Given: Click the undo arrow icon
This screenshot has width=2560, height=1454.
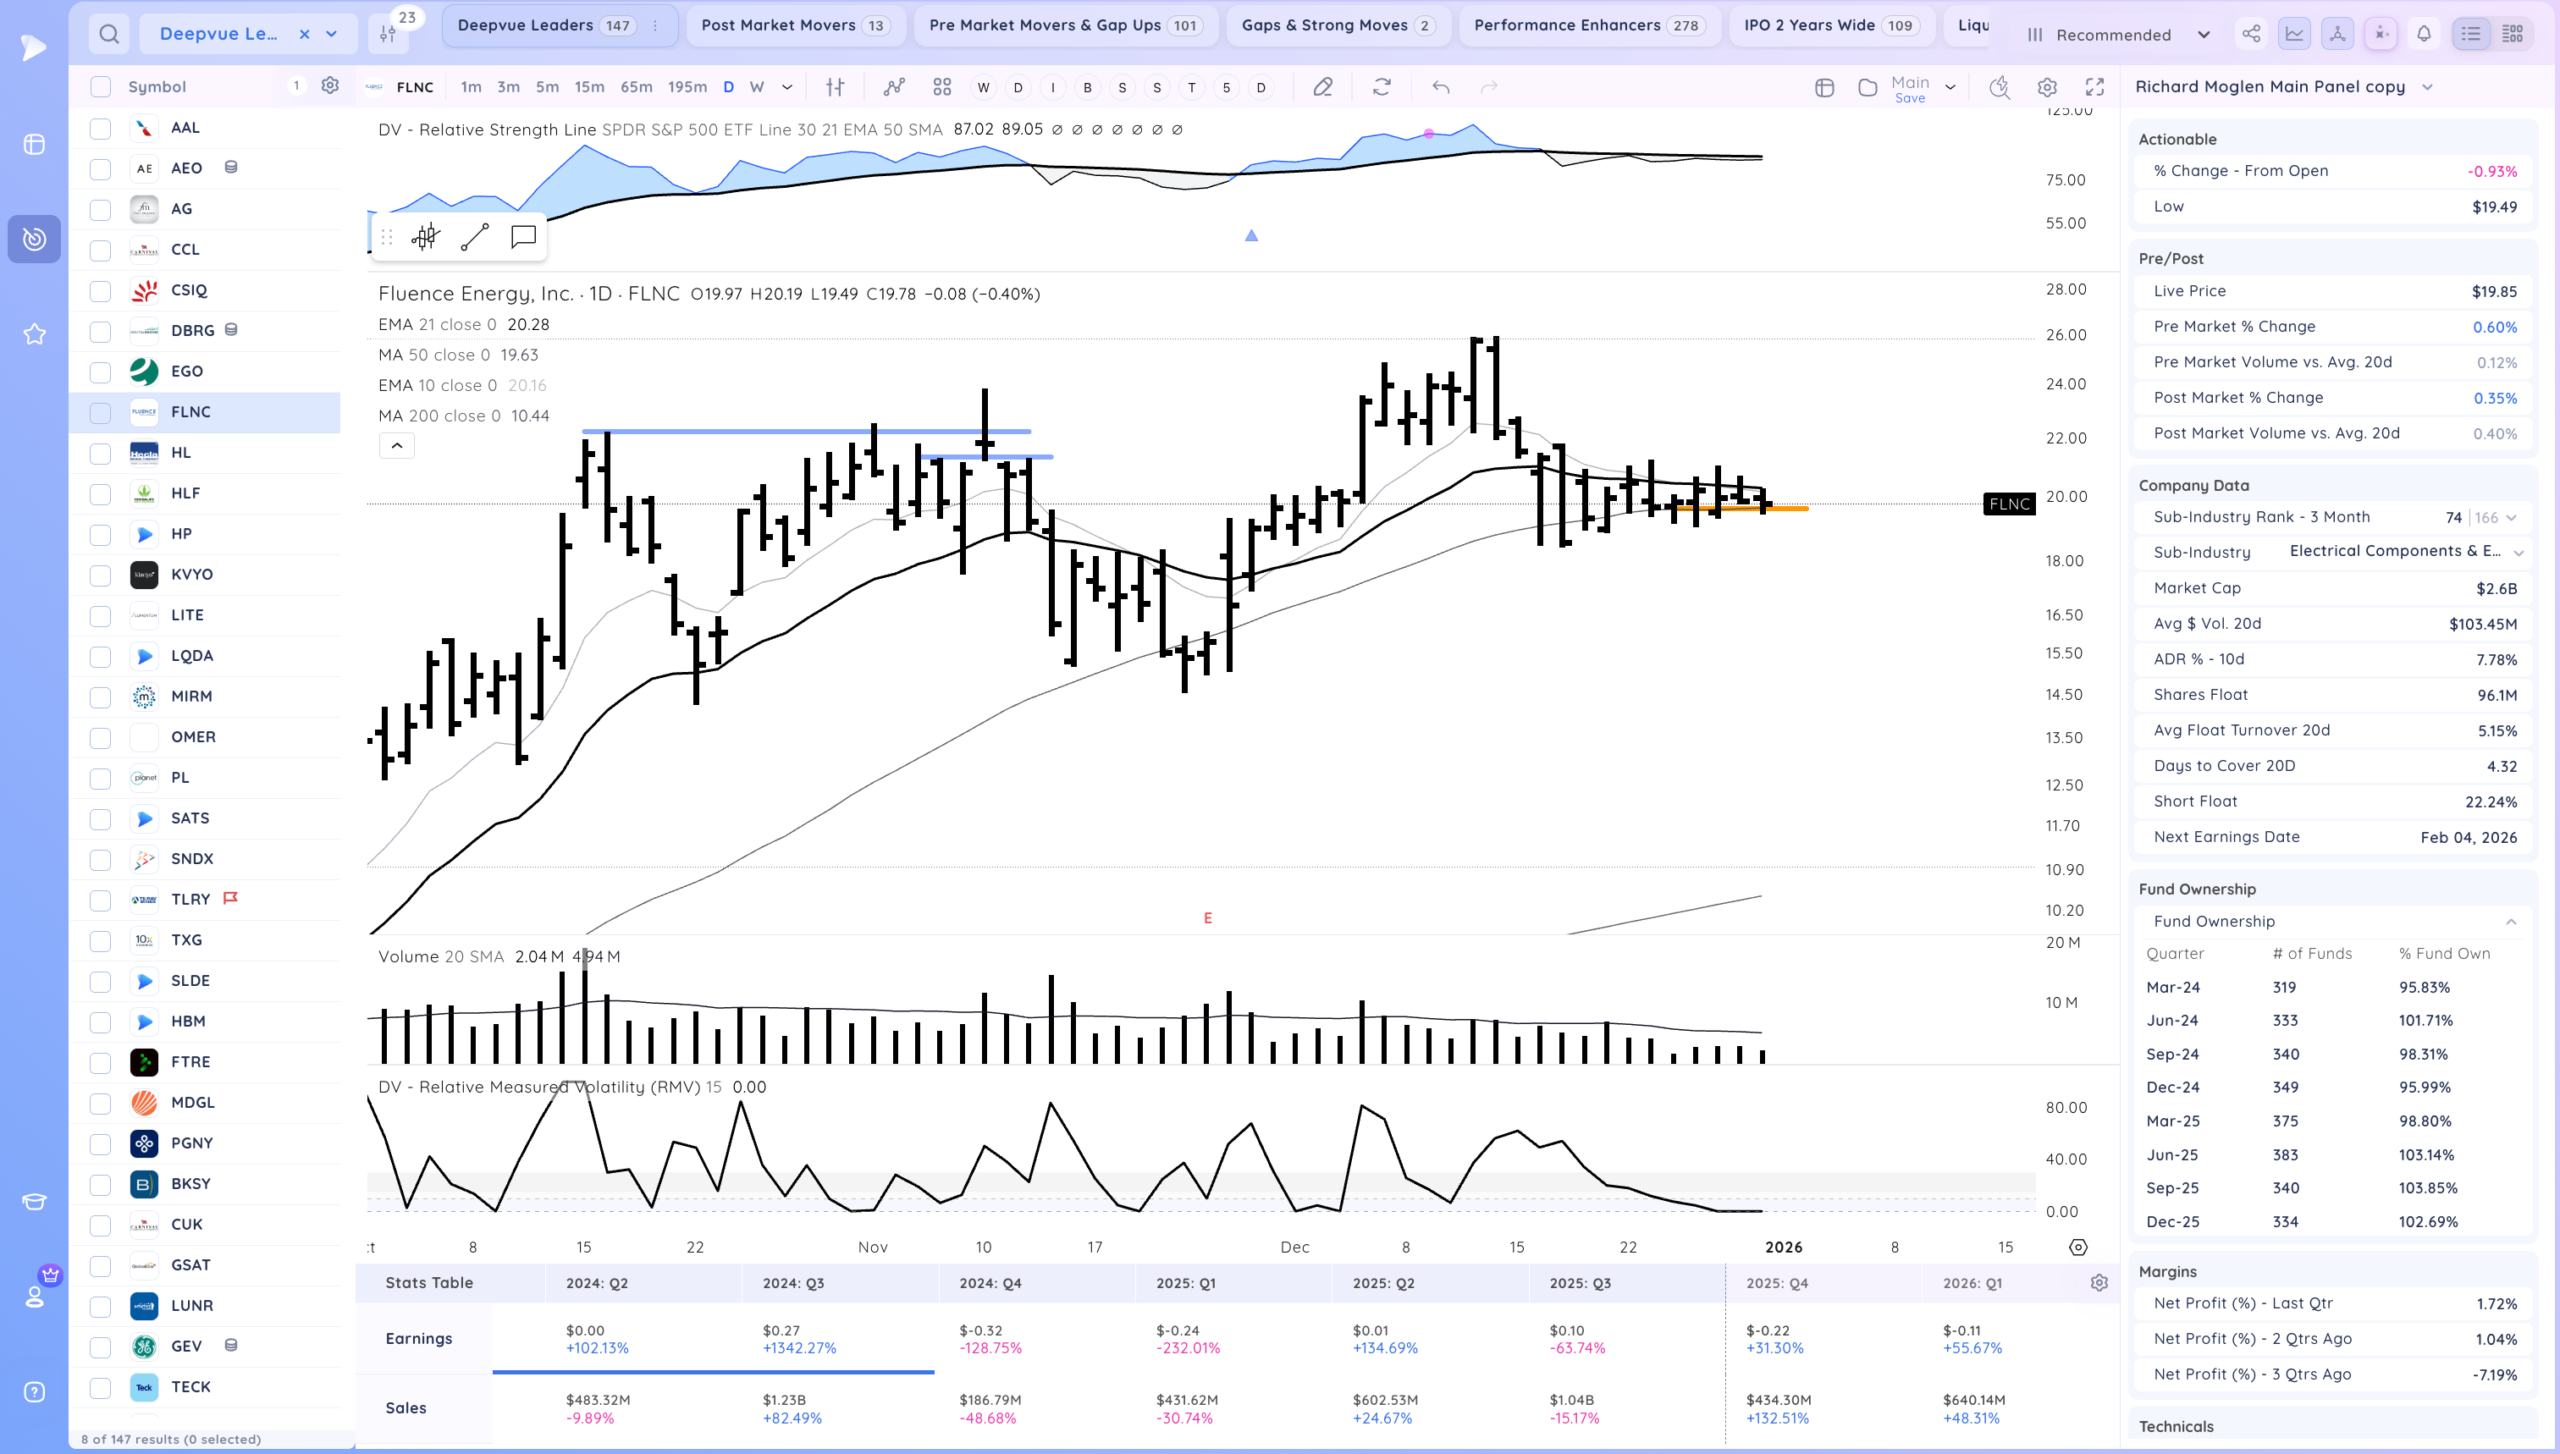Looking at the screenshot, I should [1440, 87].
